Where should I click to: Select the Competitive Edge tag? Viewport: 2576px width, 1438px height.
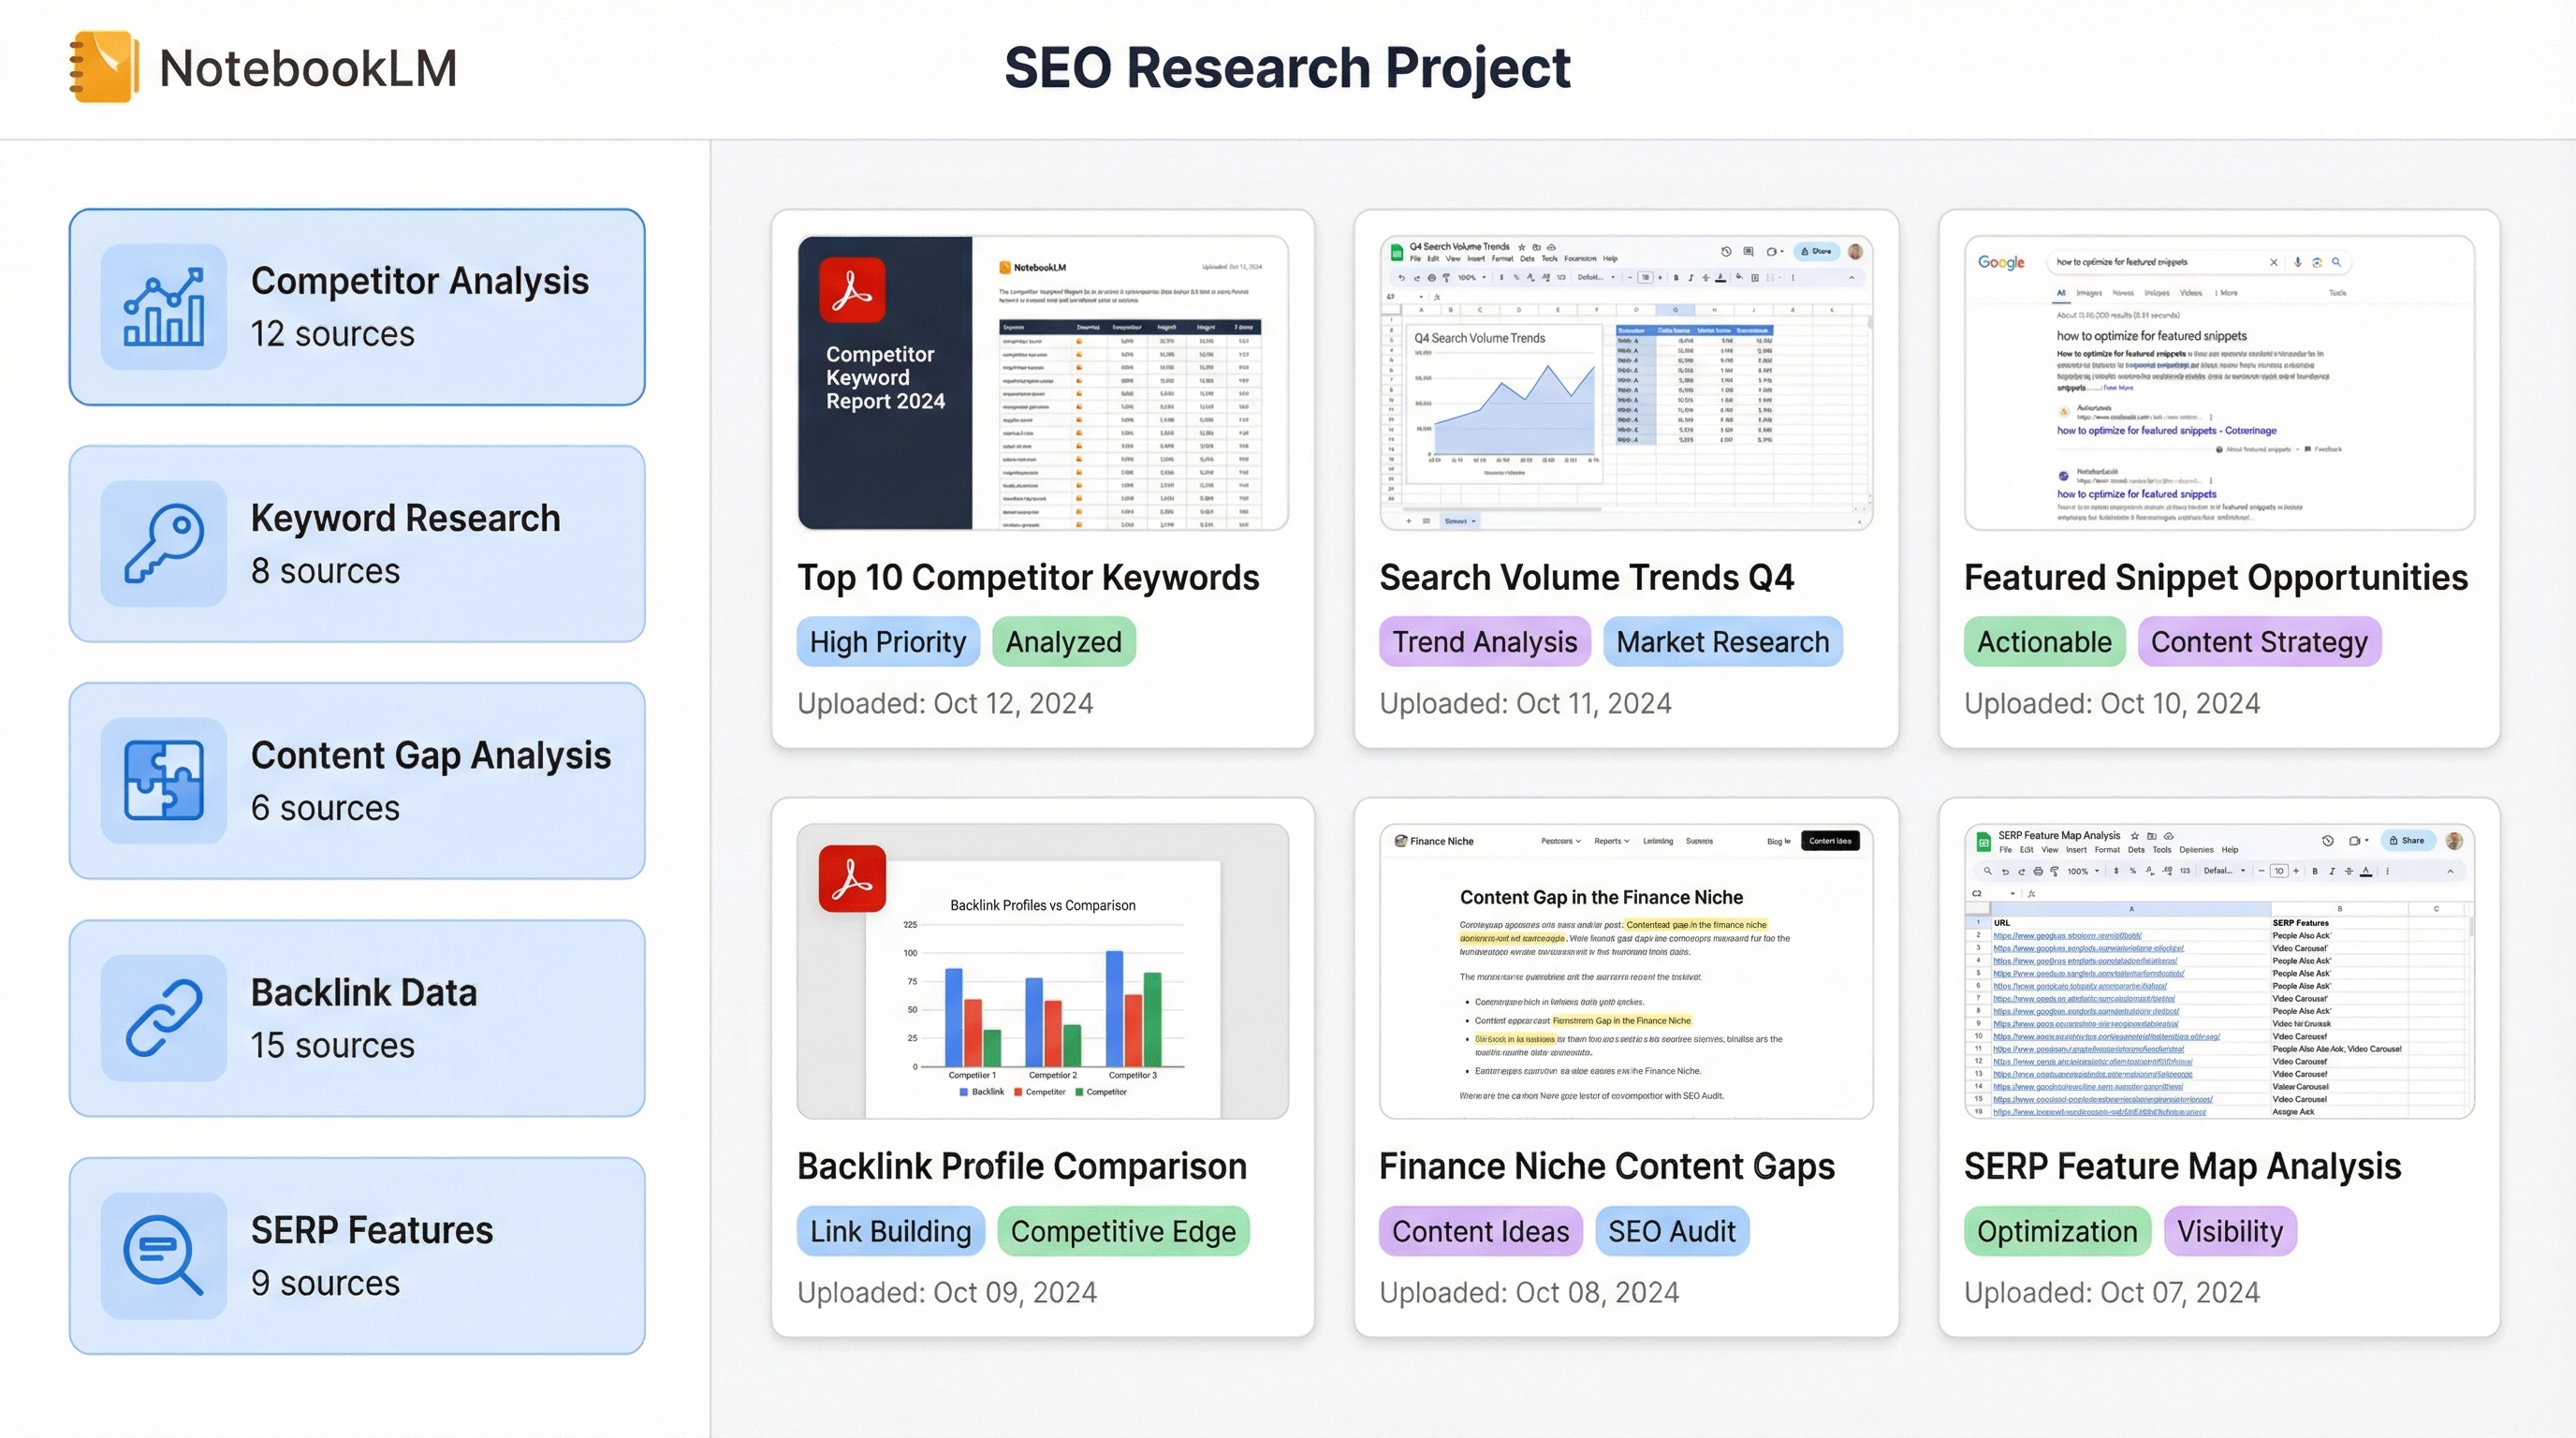[x=1123, y=1231]
